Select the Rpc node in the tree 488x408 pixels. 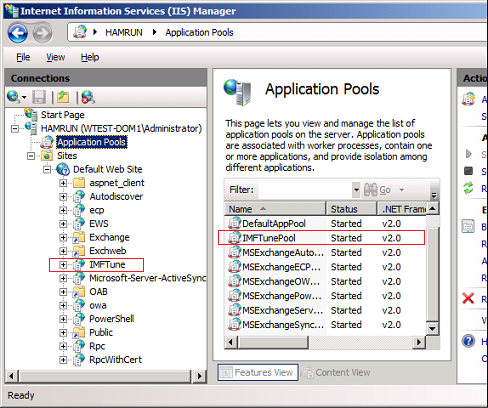tap(97, 346)
